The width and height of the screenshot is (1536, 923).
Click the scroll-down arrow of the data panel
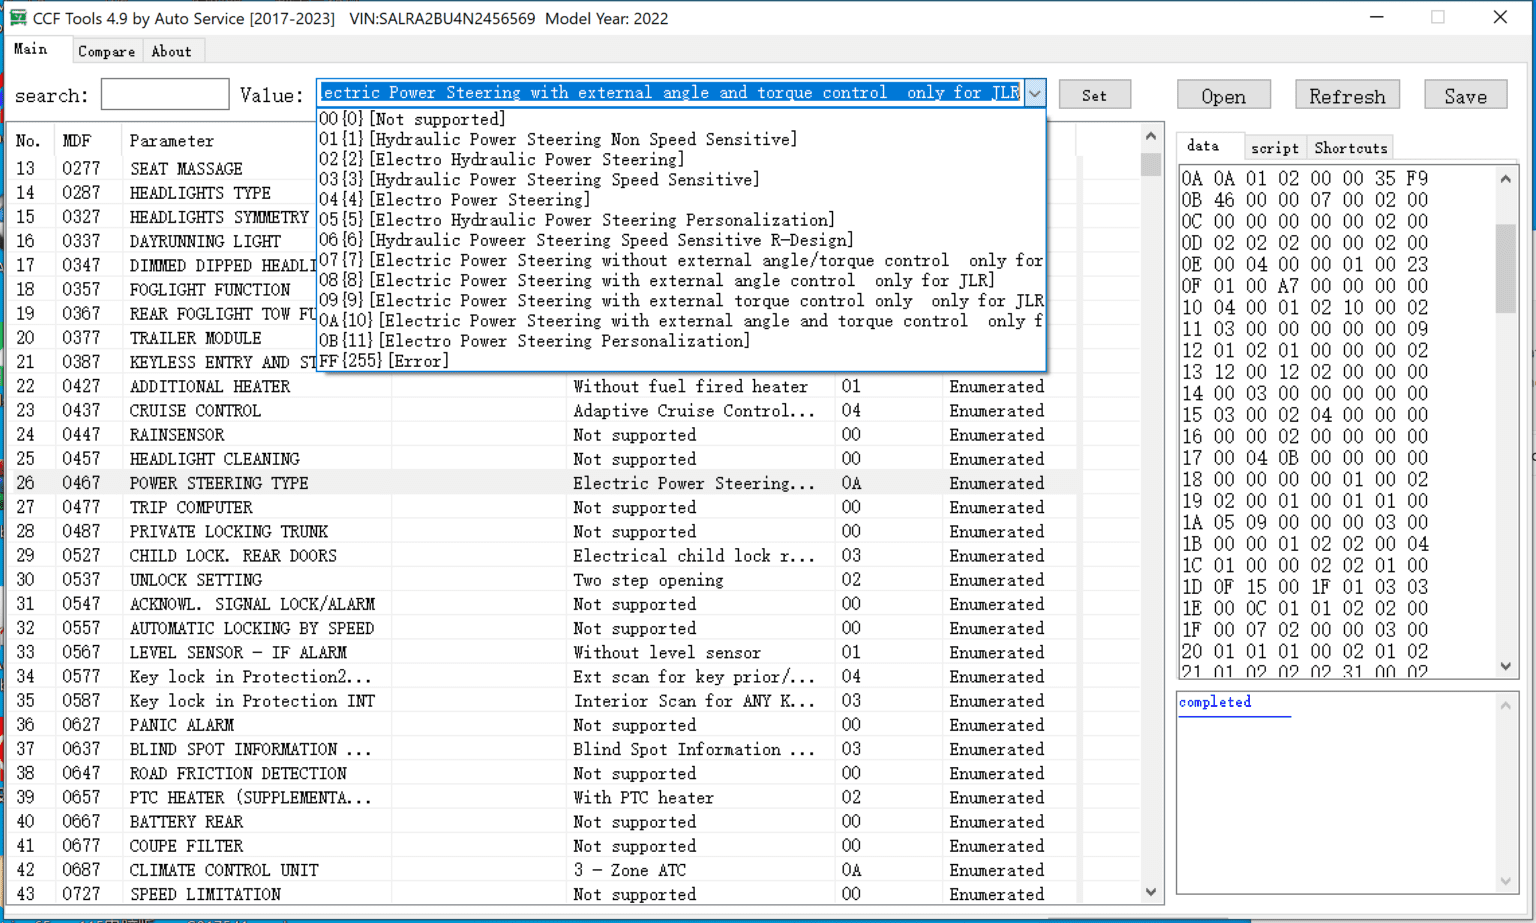tap(1505, 665)
